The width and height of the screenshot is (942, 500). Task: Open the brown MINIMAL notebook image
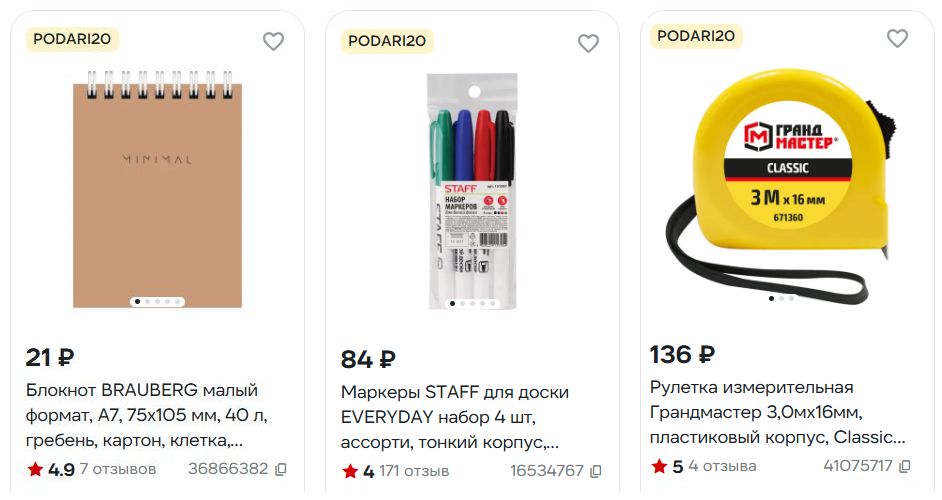pos(157,190)
